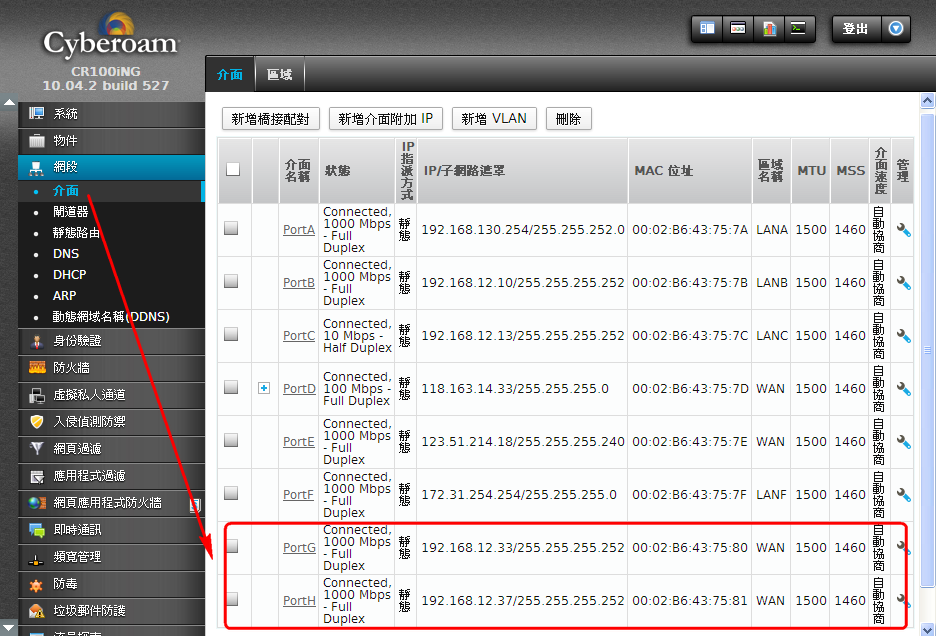Click the 新增 VLAN button
Viewport: 936px width, 636px height.
[494, 119]
